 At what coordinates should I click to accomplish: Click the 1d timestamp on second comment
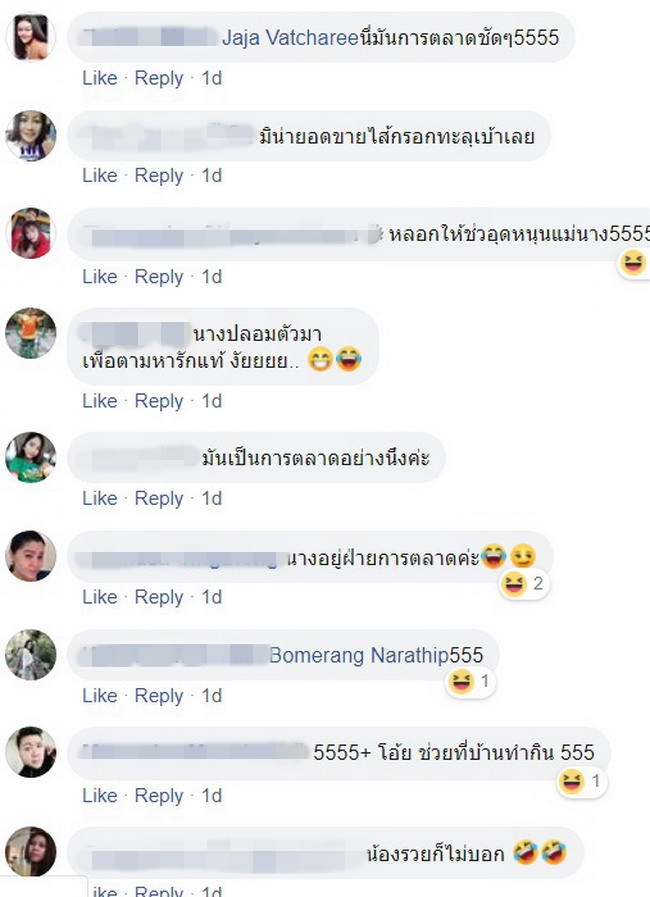tap(211, 176)
